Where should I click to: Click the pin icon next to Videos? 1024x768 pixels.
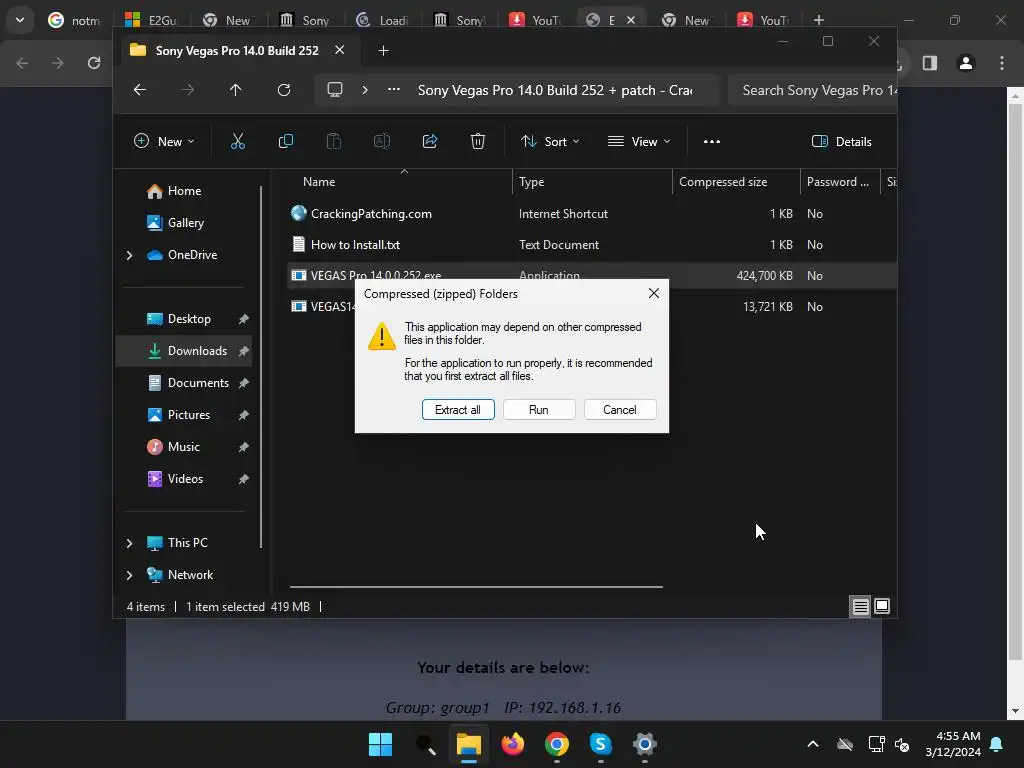(243, 479)
